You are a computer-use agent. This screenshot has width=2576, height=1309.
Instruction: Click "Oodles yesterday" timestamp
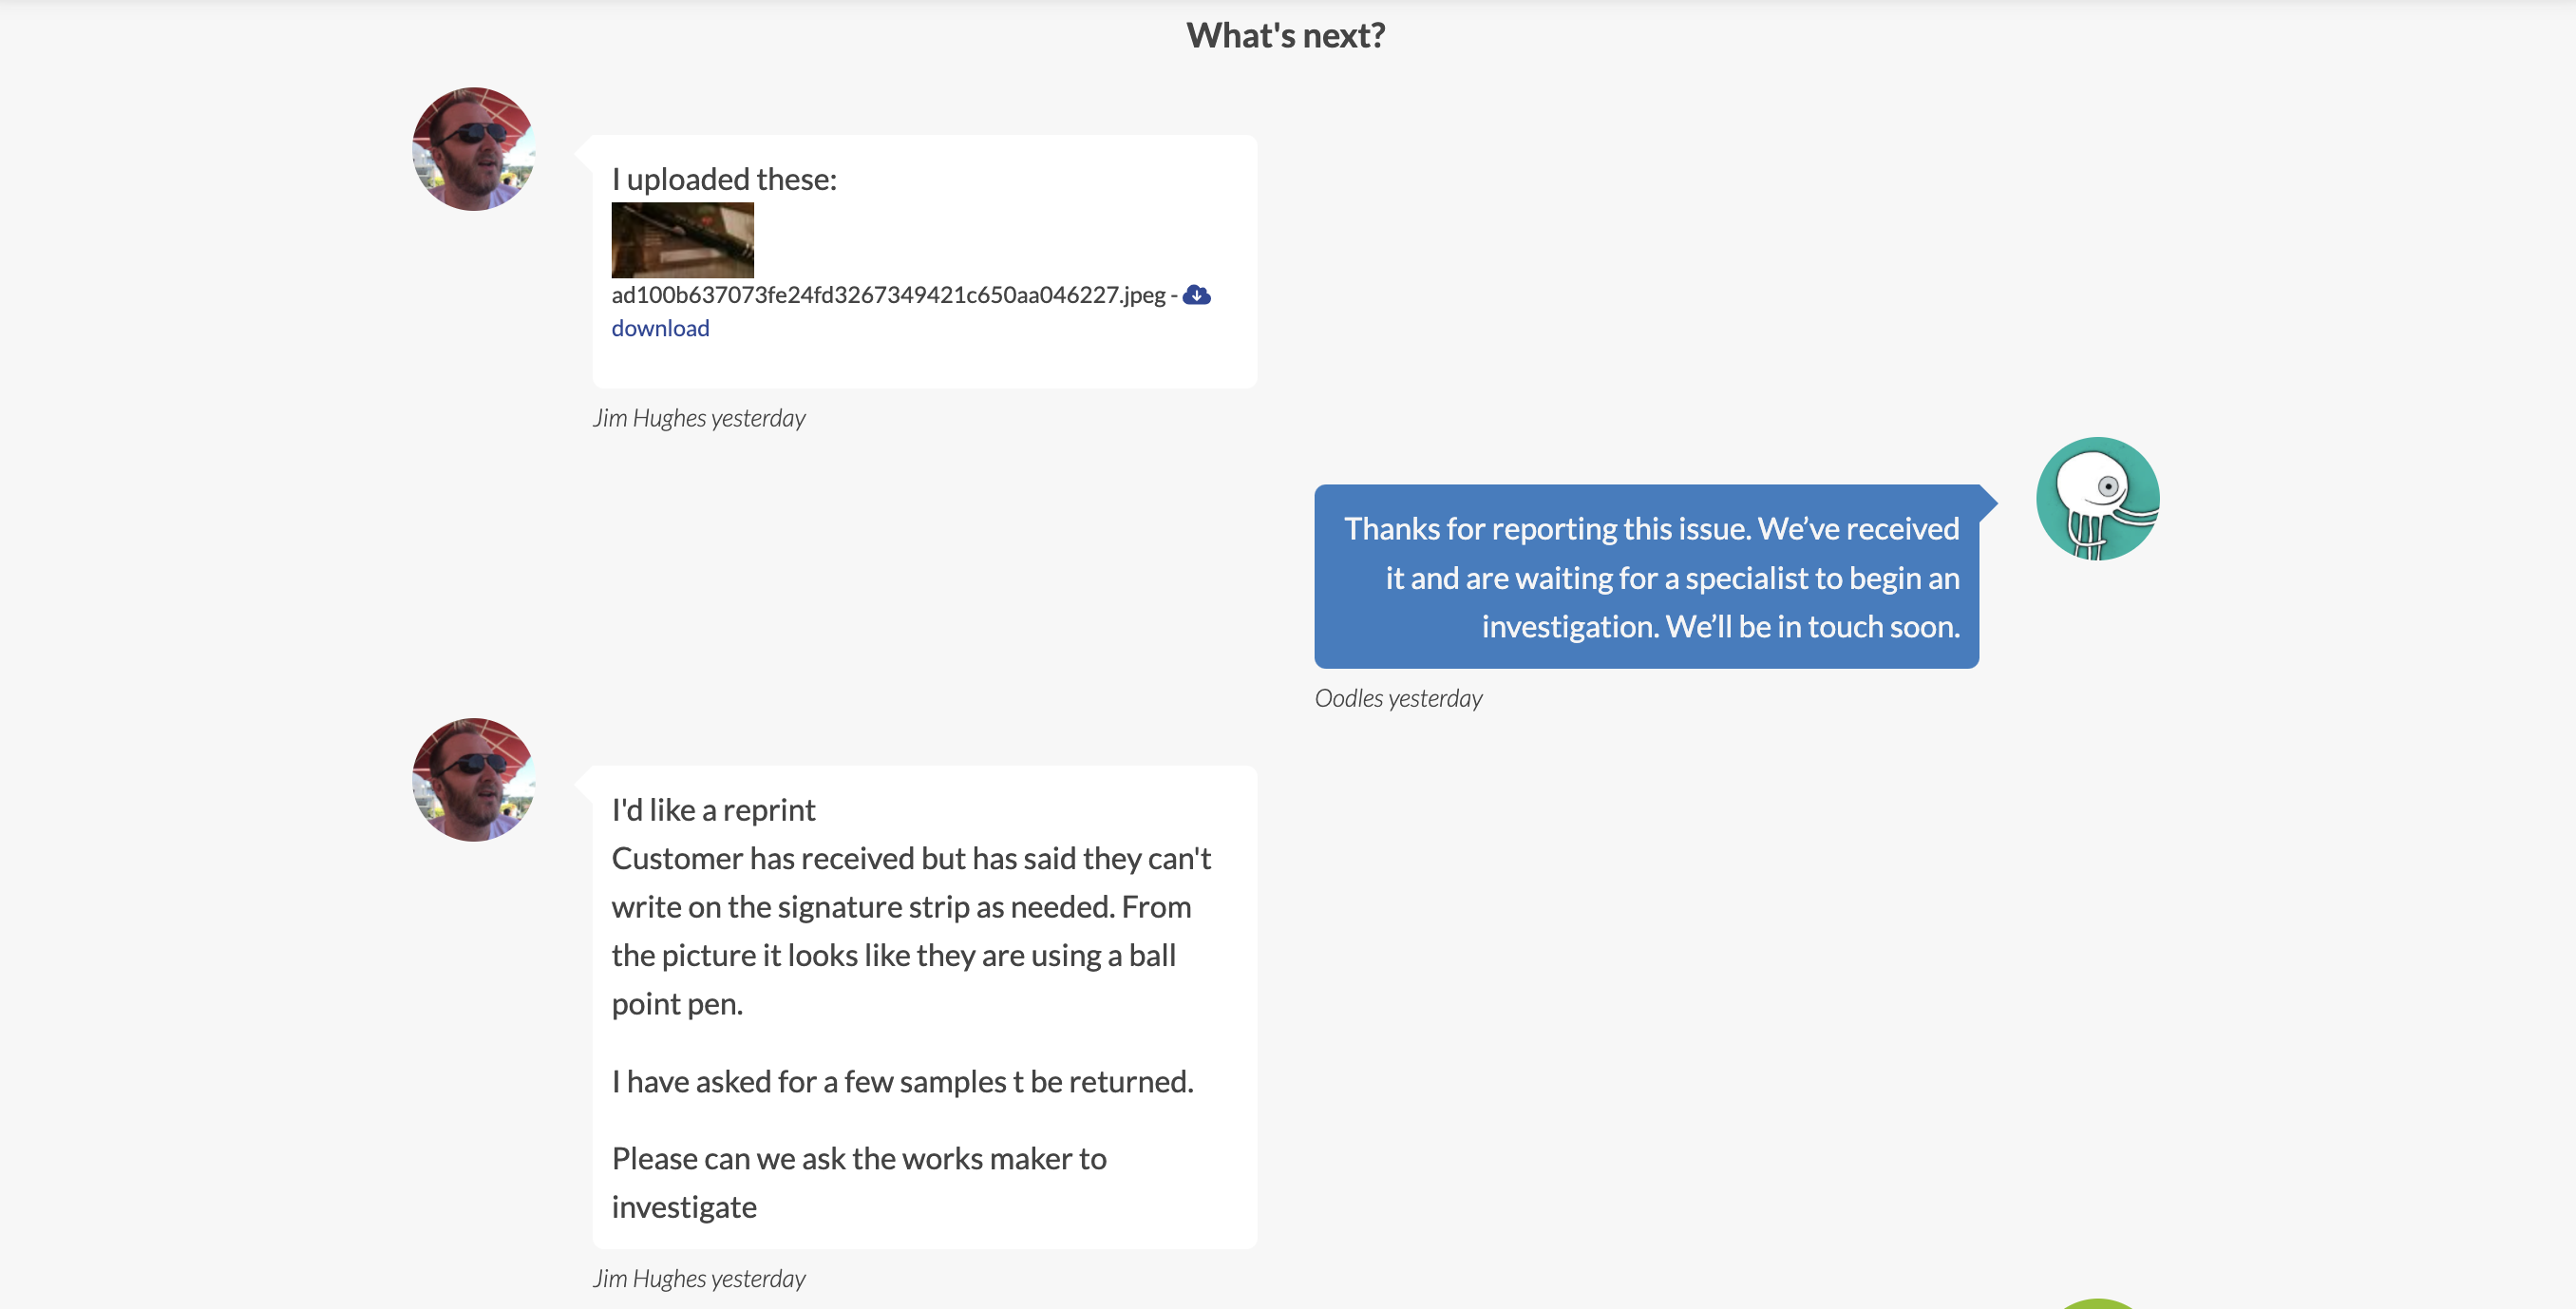1397,698
